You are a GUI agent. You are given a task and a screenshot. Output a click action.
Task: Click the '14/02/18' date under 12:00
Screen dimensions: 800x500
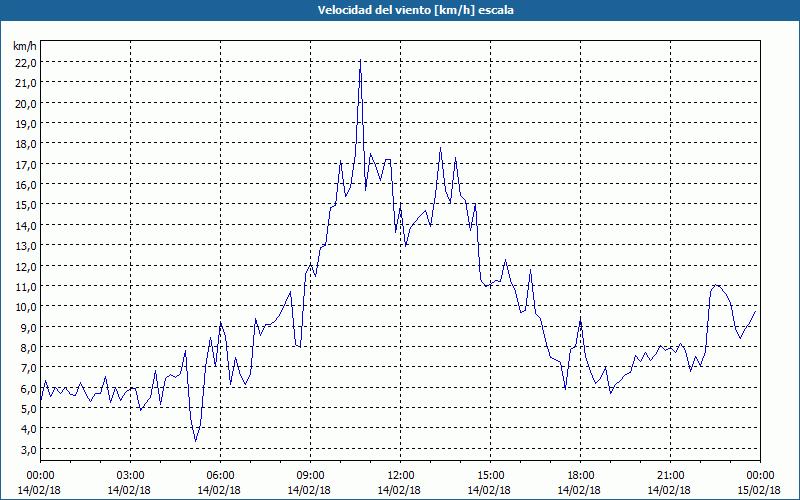tap(399, 490)
